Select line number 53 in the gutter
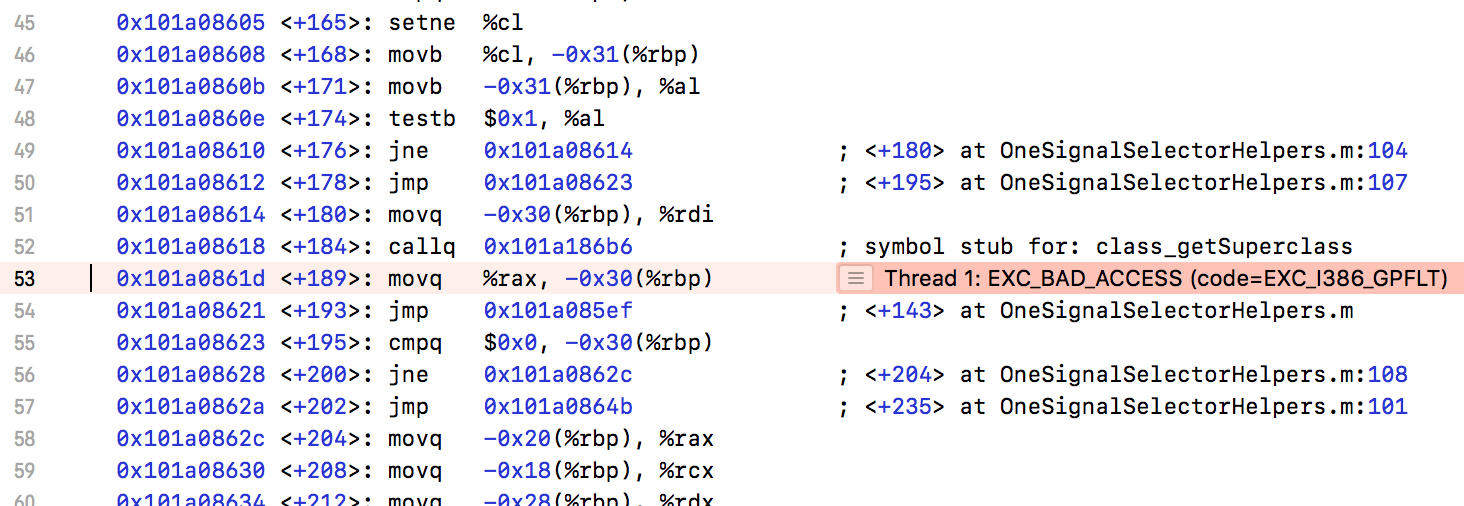 click(25, 278)
